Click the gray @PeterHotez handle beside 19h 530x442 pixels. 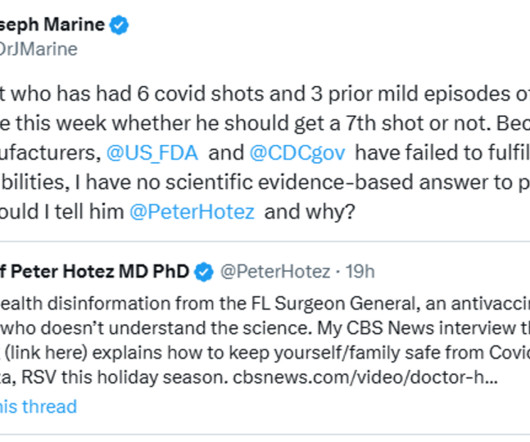coord(275,272)
